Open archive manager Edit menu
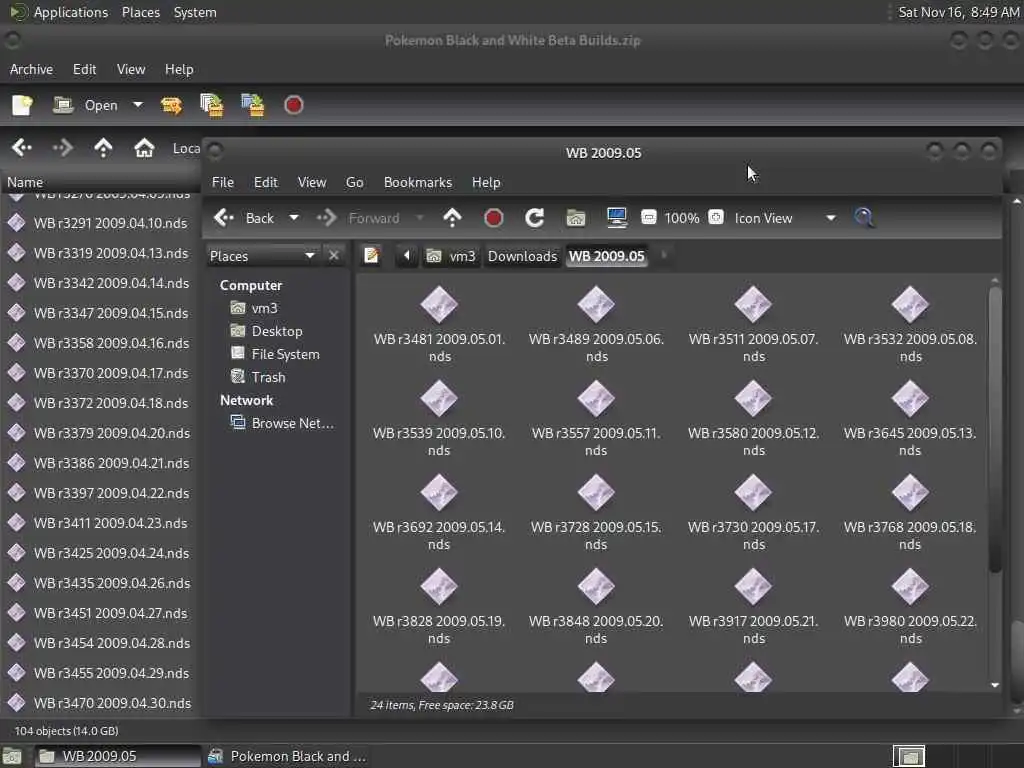The image size is (1024, 768). 84,69
